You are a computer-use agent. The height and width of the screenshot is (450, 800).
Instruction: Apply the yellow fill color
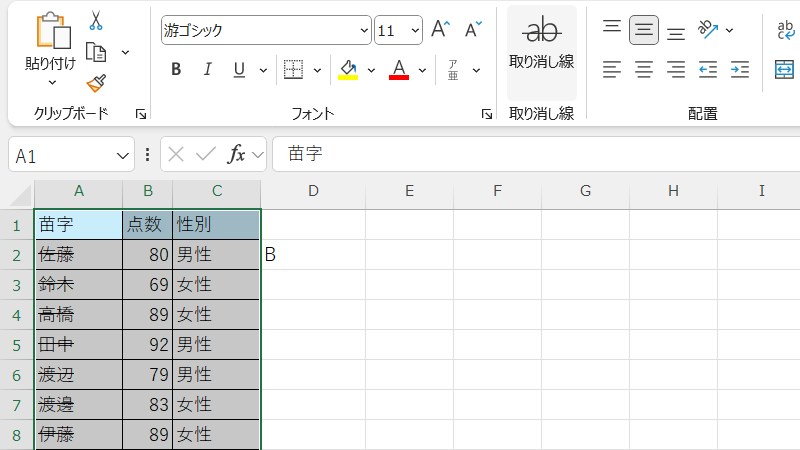(x=348, y=69)
